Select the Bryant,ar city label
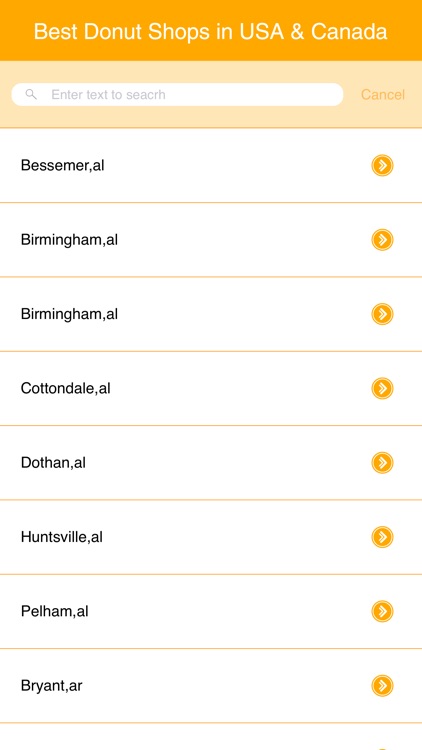Image resolution: width=422 pixels, height=750 pixels. 52,686
